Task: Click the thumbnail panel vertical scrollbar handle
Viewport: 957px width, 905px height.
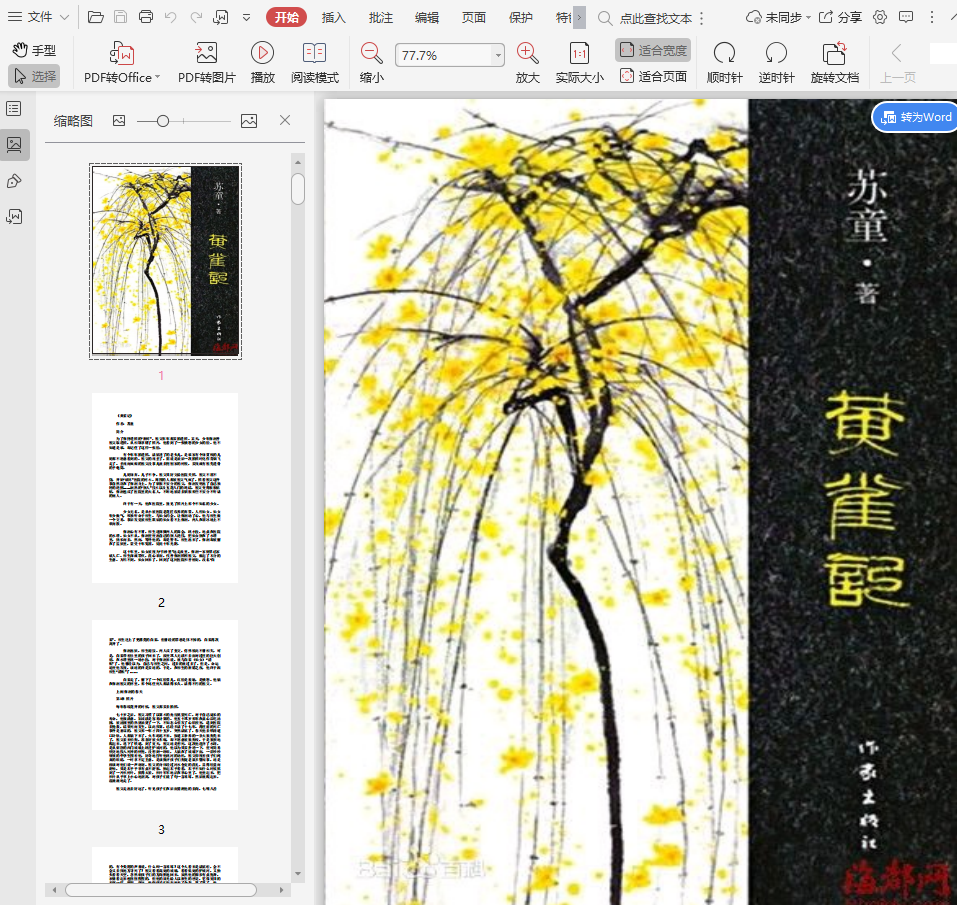Action: 298,189
